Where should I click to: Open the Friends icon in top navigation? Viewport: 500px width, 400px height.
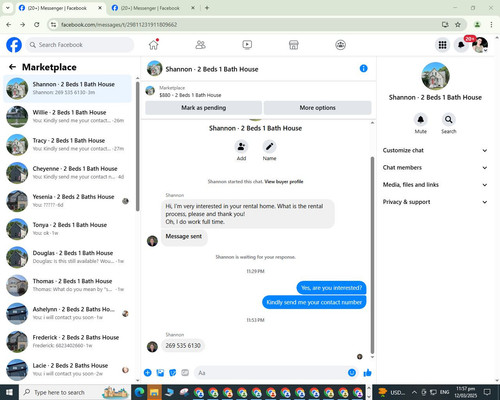click(x=200, y=45)
